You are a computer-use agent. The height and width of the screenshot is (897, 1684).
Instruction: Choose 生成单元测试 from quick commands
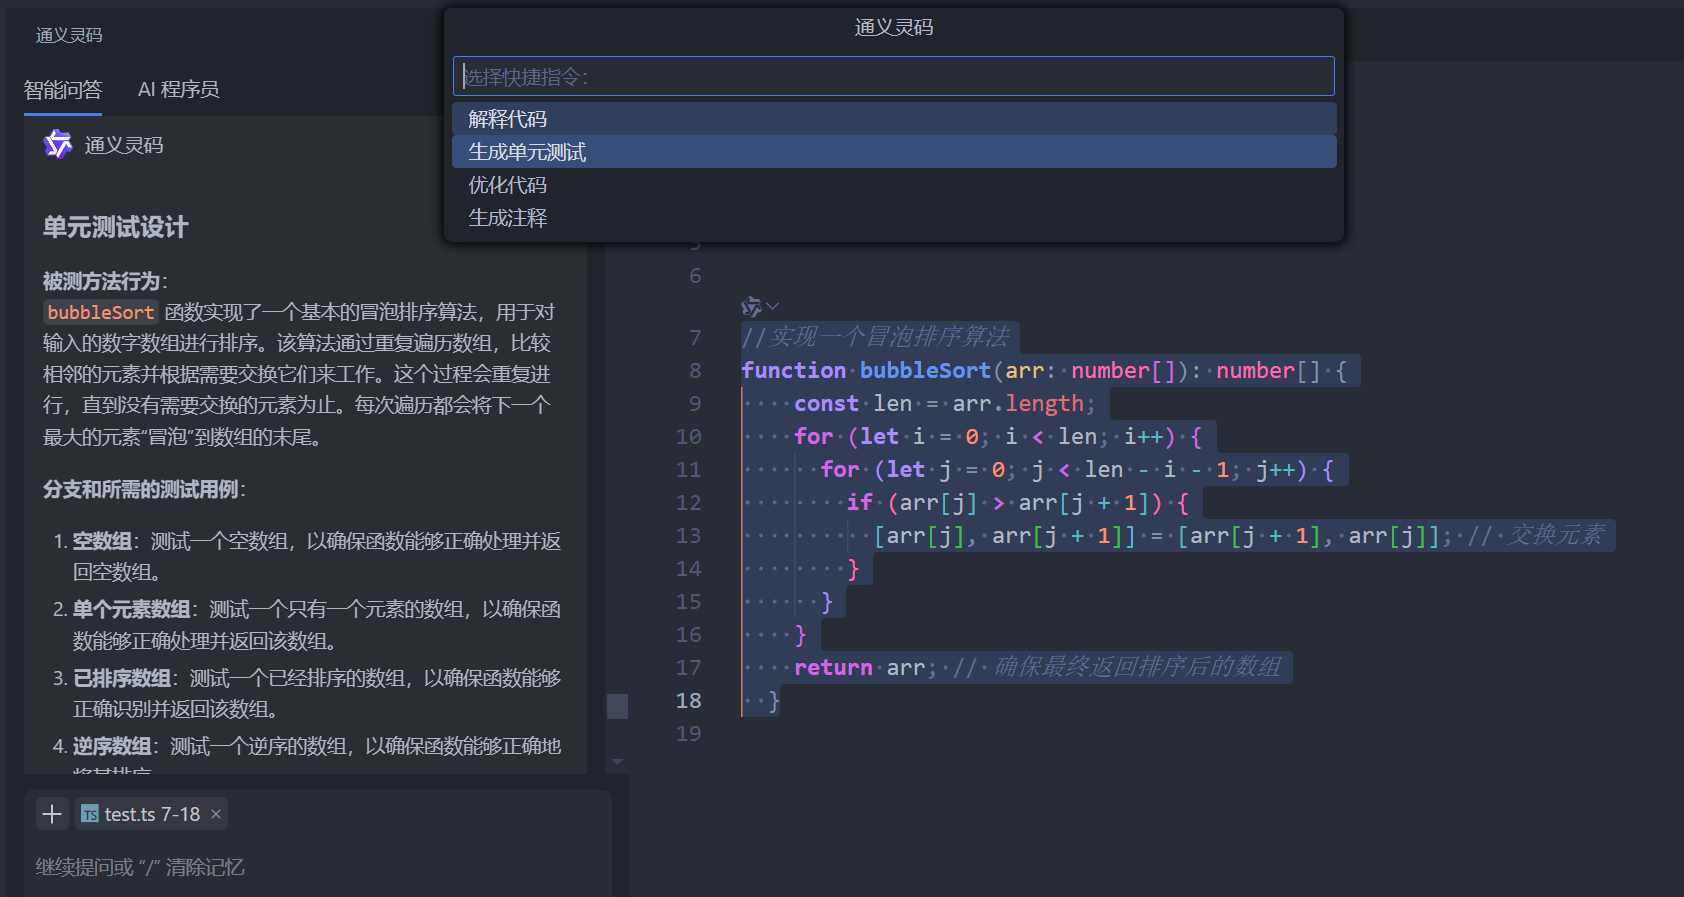click(x=894, y=152)
